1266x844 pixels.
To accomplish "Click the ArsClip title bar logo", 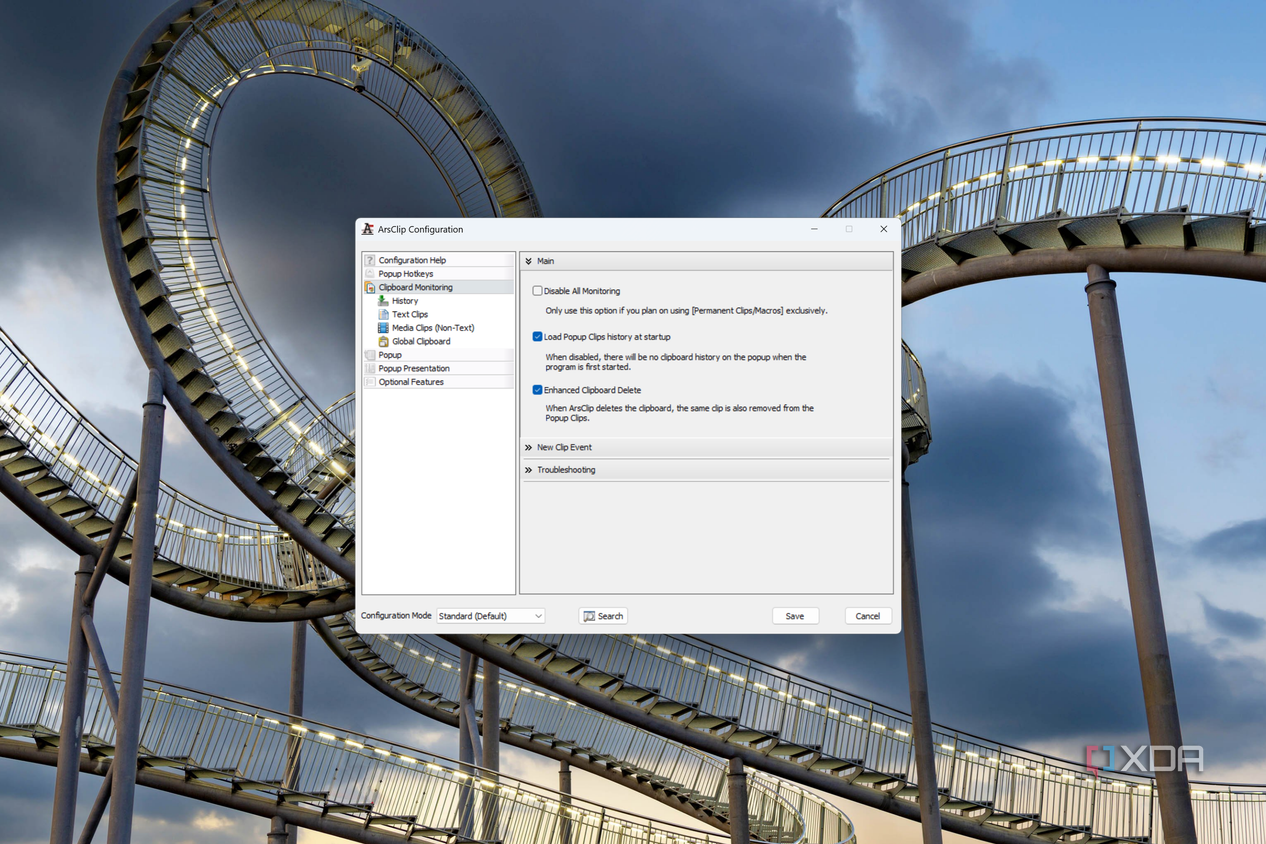I will click(367, 229).
